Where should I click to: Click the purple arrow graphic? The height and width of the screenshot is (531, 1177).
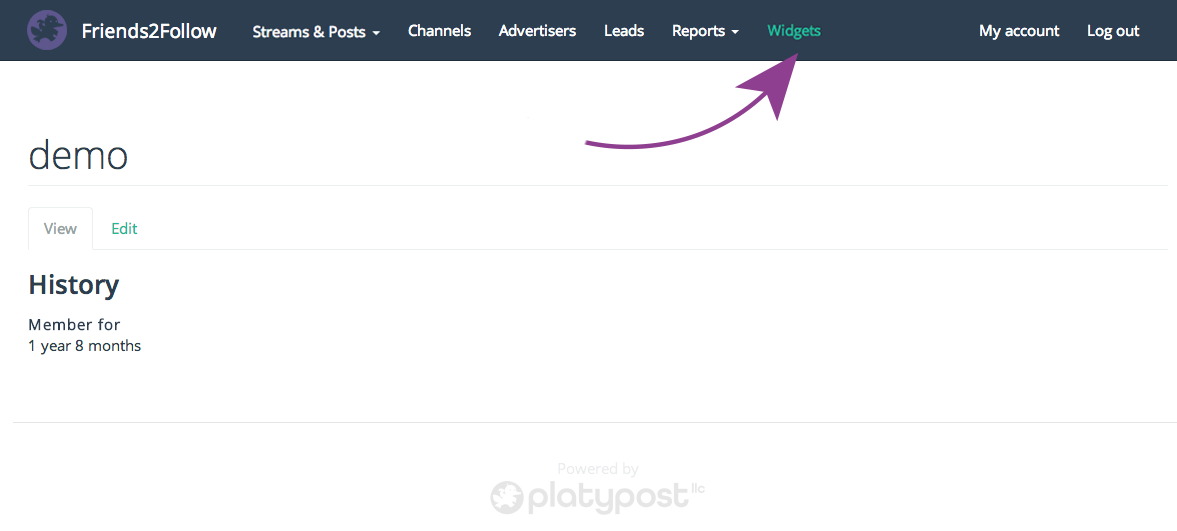tap(700, 115)
